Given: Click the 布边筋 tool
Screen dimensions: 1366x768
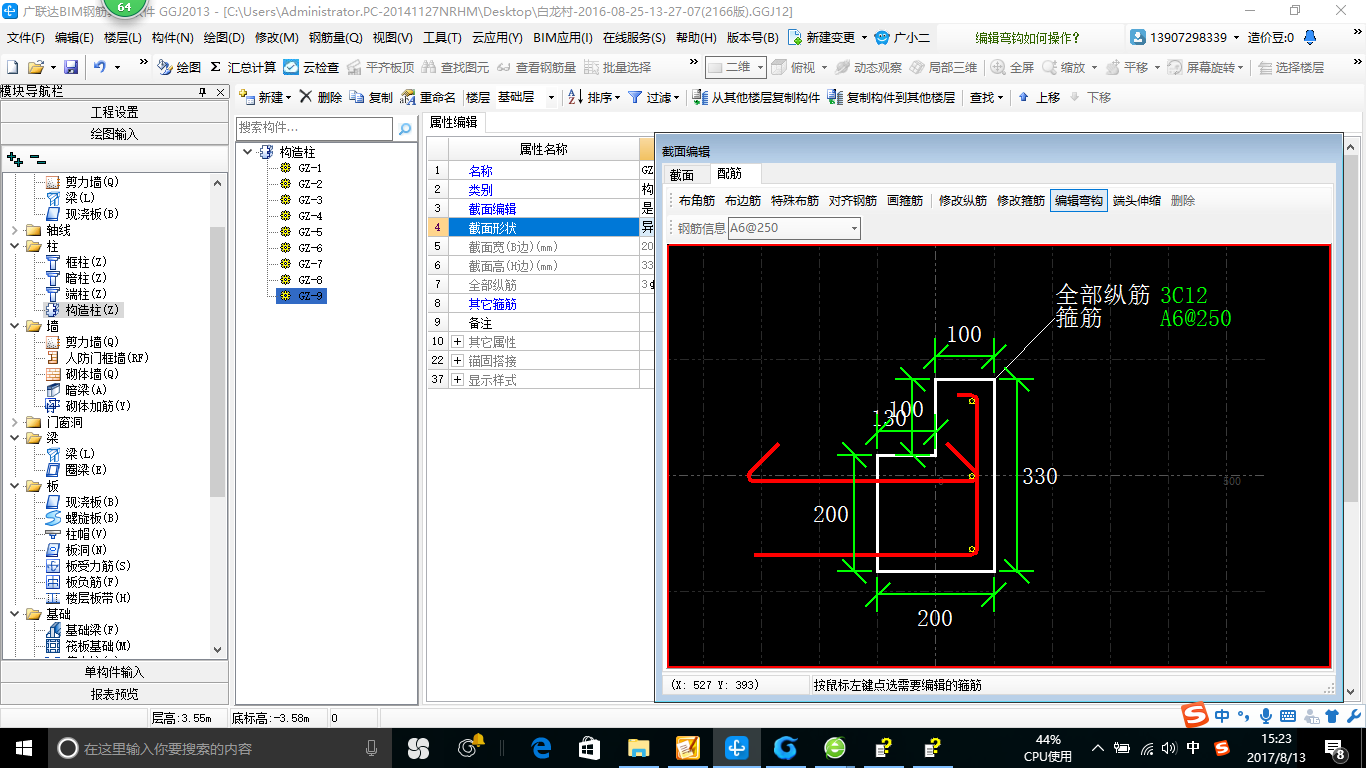Looking at the screenshot, I should 743,201.
